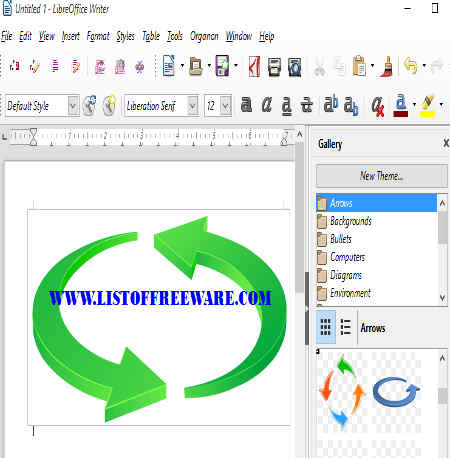Image resolution: width=450 pixels, height=458 pixels.
Task: Select the Diagrams gallery theme
Action: tap(376, 275)
